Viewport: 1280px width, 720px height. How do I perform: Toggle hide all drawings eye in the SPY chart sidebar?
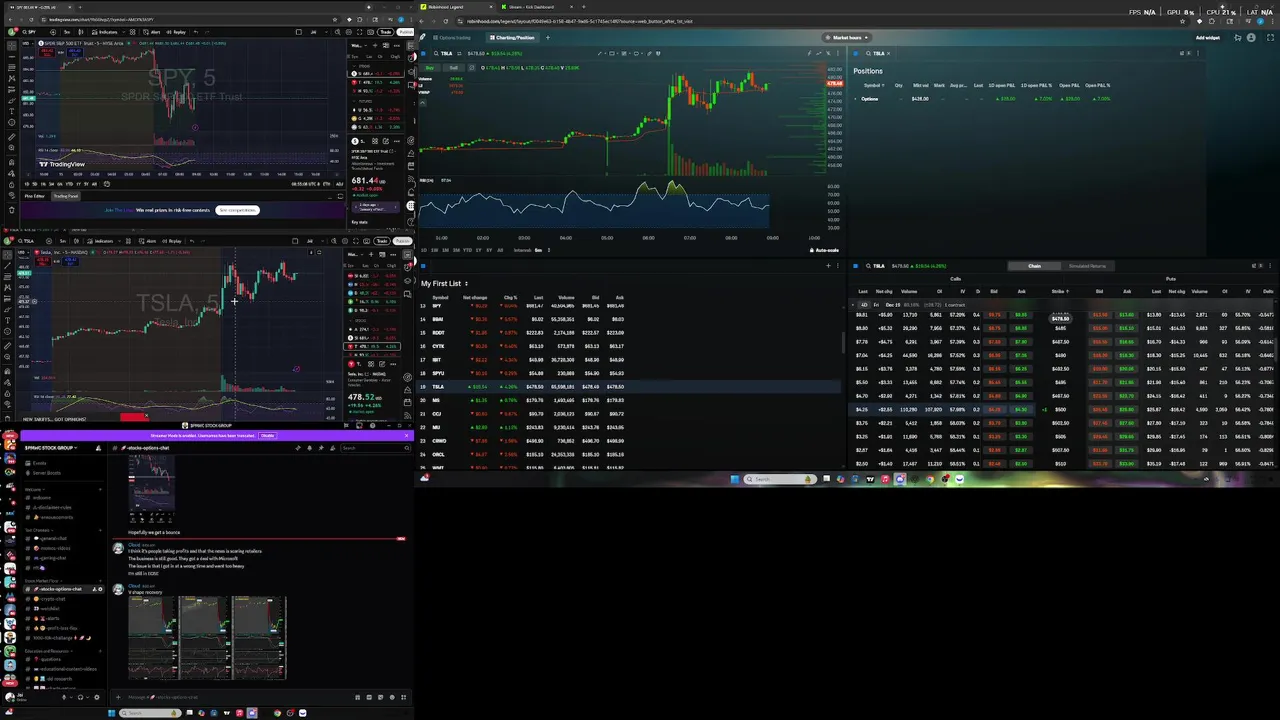coord(12,195)
